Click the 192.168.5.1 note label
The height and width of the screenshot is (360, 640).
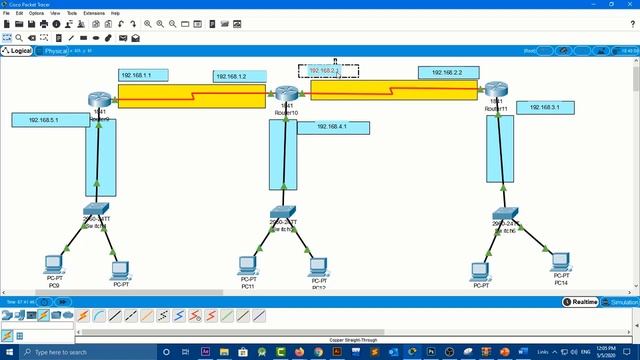pyautogui.click(x=50, y=120)
